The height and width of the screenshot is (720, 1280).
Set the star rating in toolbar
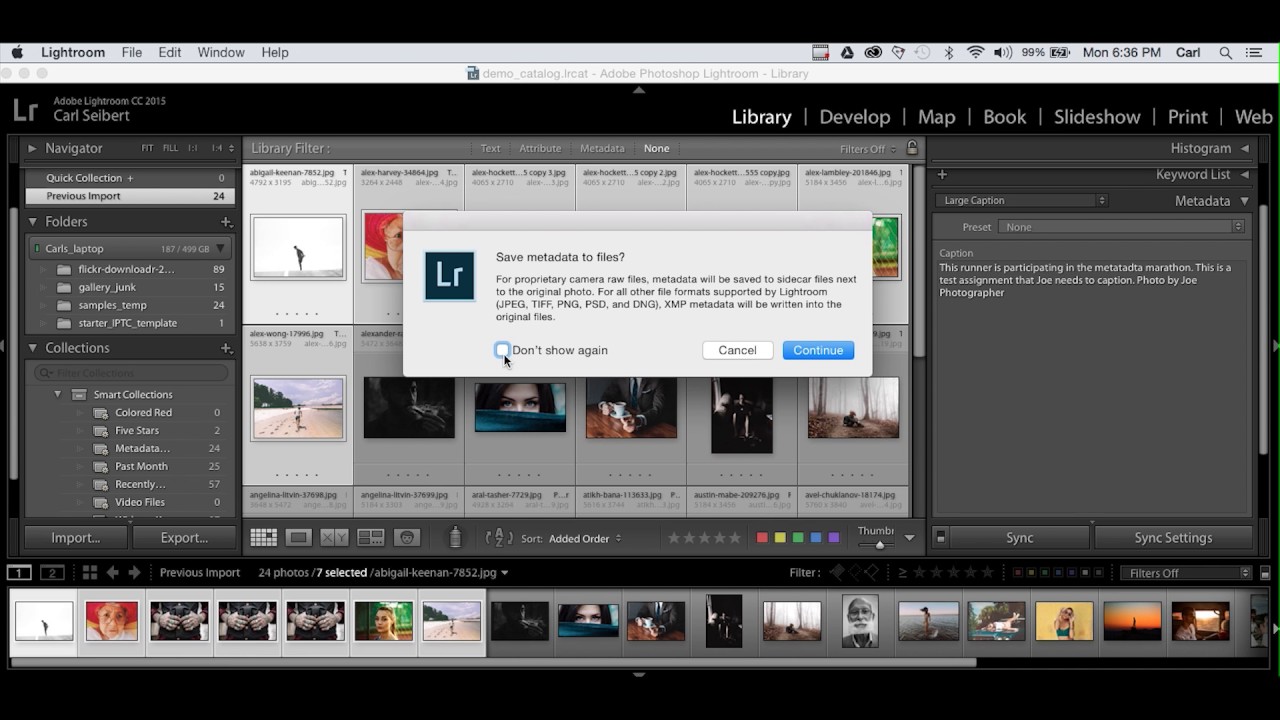click(x=703, y=538)
